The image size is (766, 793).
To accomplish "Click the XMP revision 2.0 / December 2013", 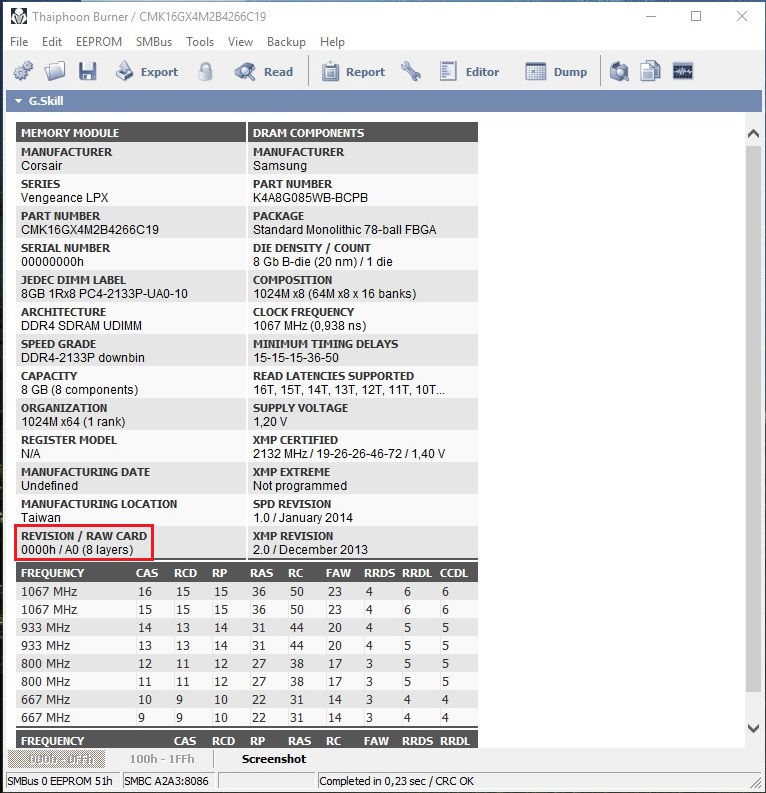I will (310, 550).
